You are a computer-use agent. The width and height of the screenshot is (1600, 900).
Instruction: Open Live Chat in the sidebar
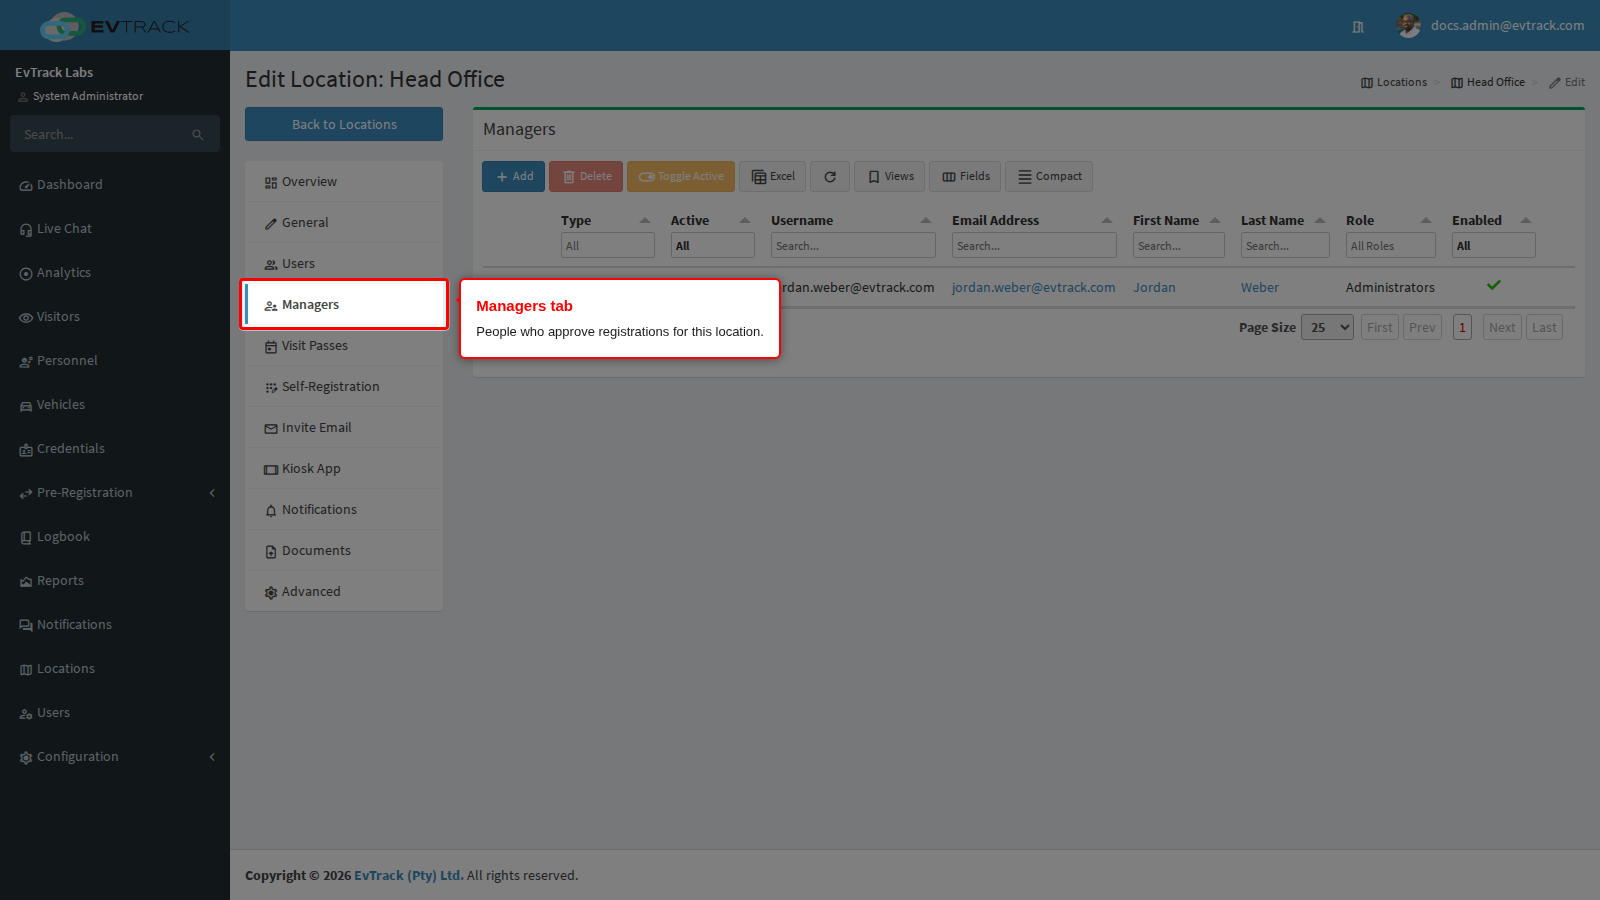click(x=115, y=229)
